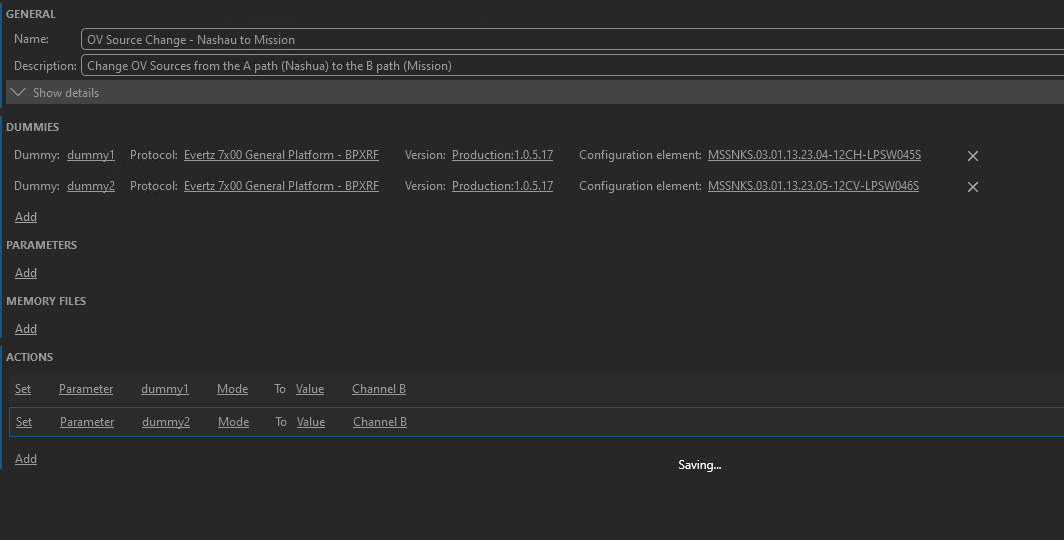Image resolution: width=1064 pixels, height=540 pixels.
Task: Remove dummy2 using its X icon
Action: pyautogui.click(x=972, y=187)
